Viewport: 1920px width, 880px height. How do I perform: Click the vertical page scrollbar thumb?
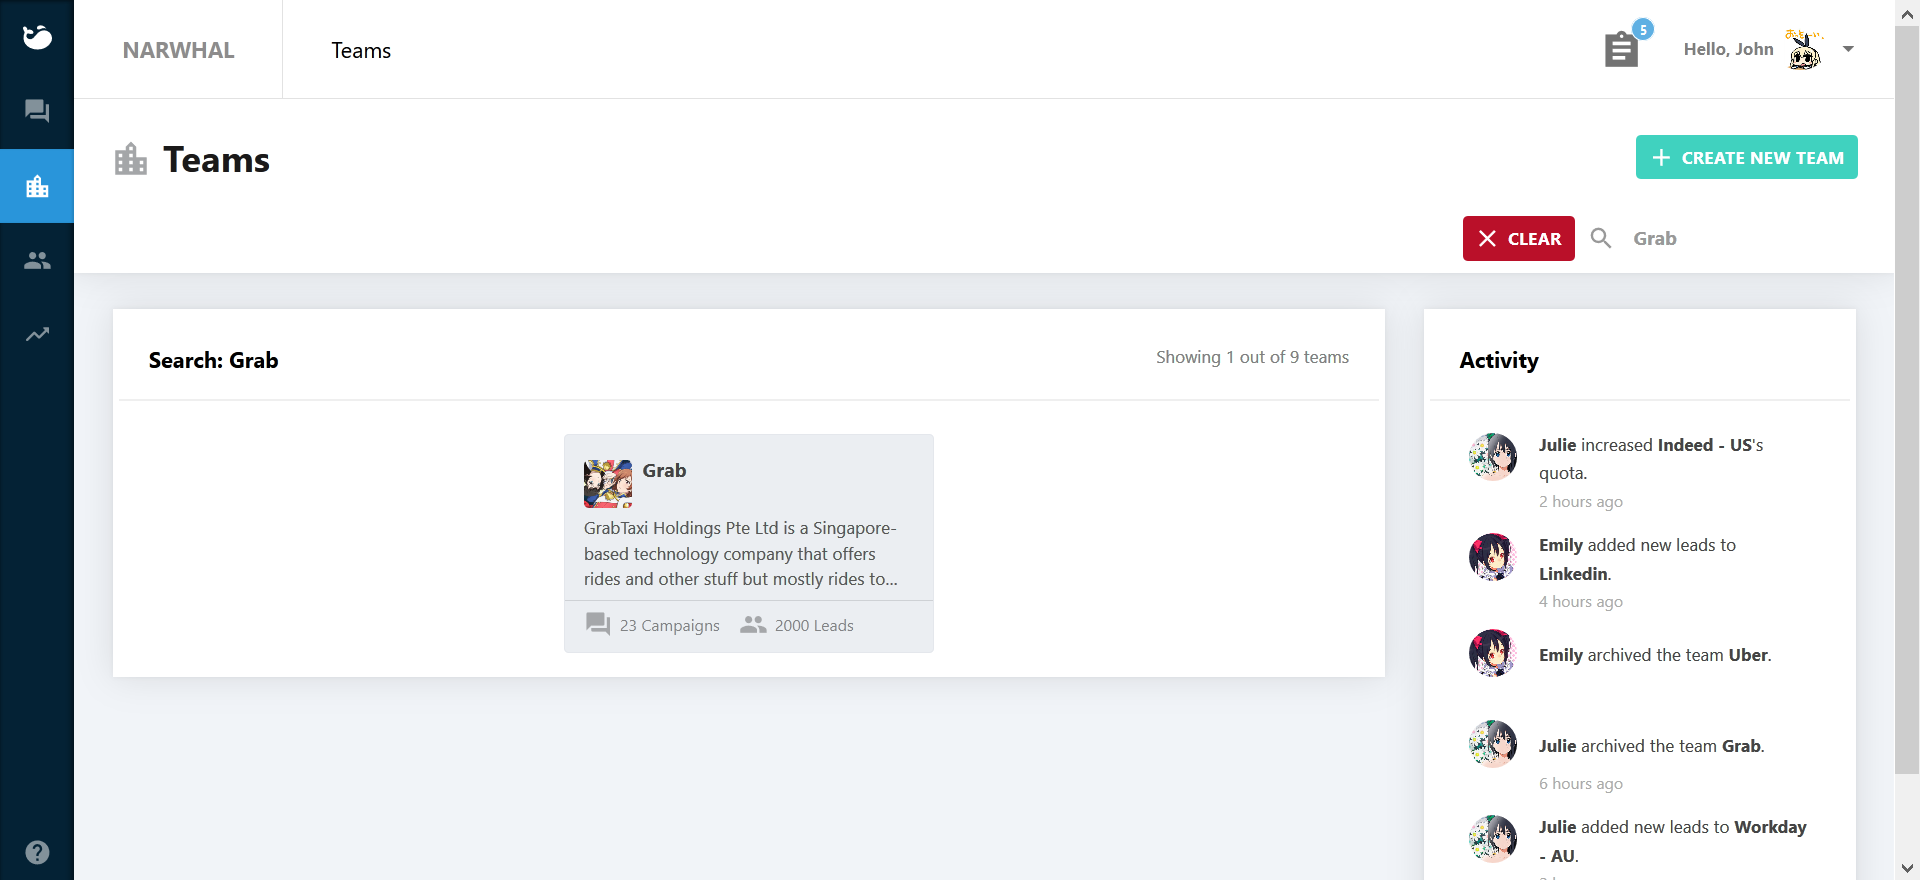[x=1907, y=400]
